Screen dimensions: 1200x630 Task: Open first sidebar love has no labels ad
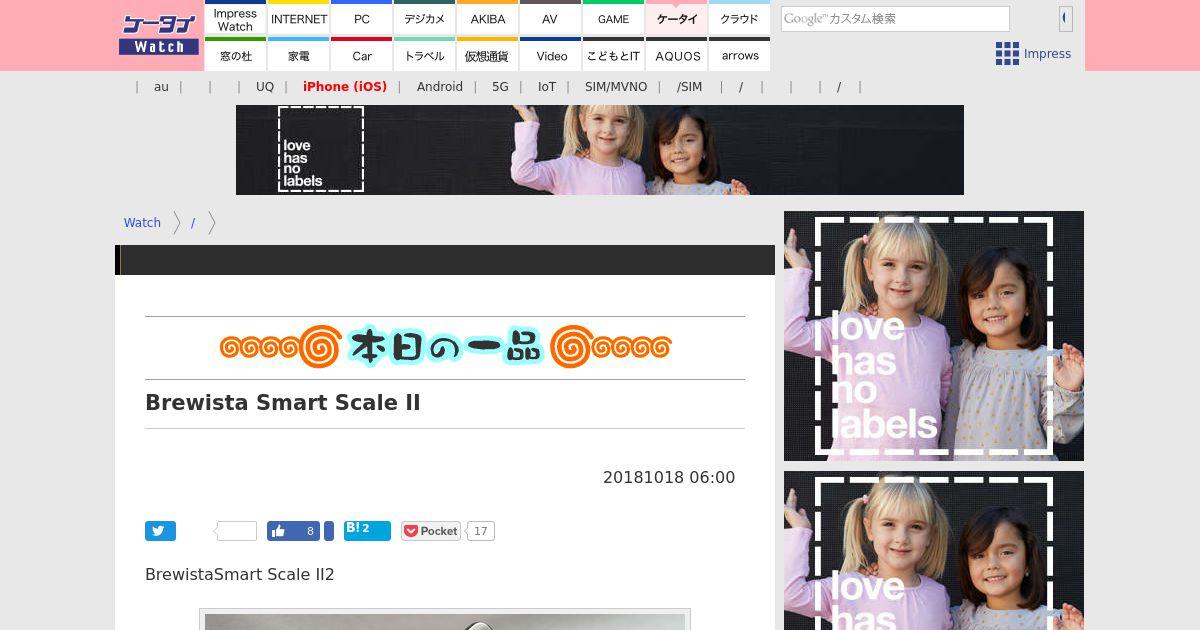[934, 336]
